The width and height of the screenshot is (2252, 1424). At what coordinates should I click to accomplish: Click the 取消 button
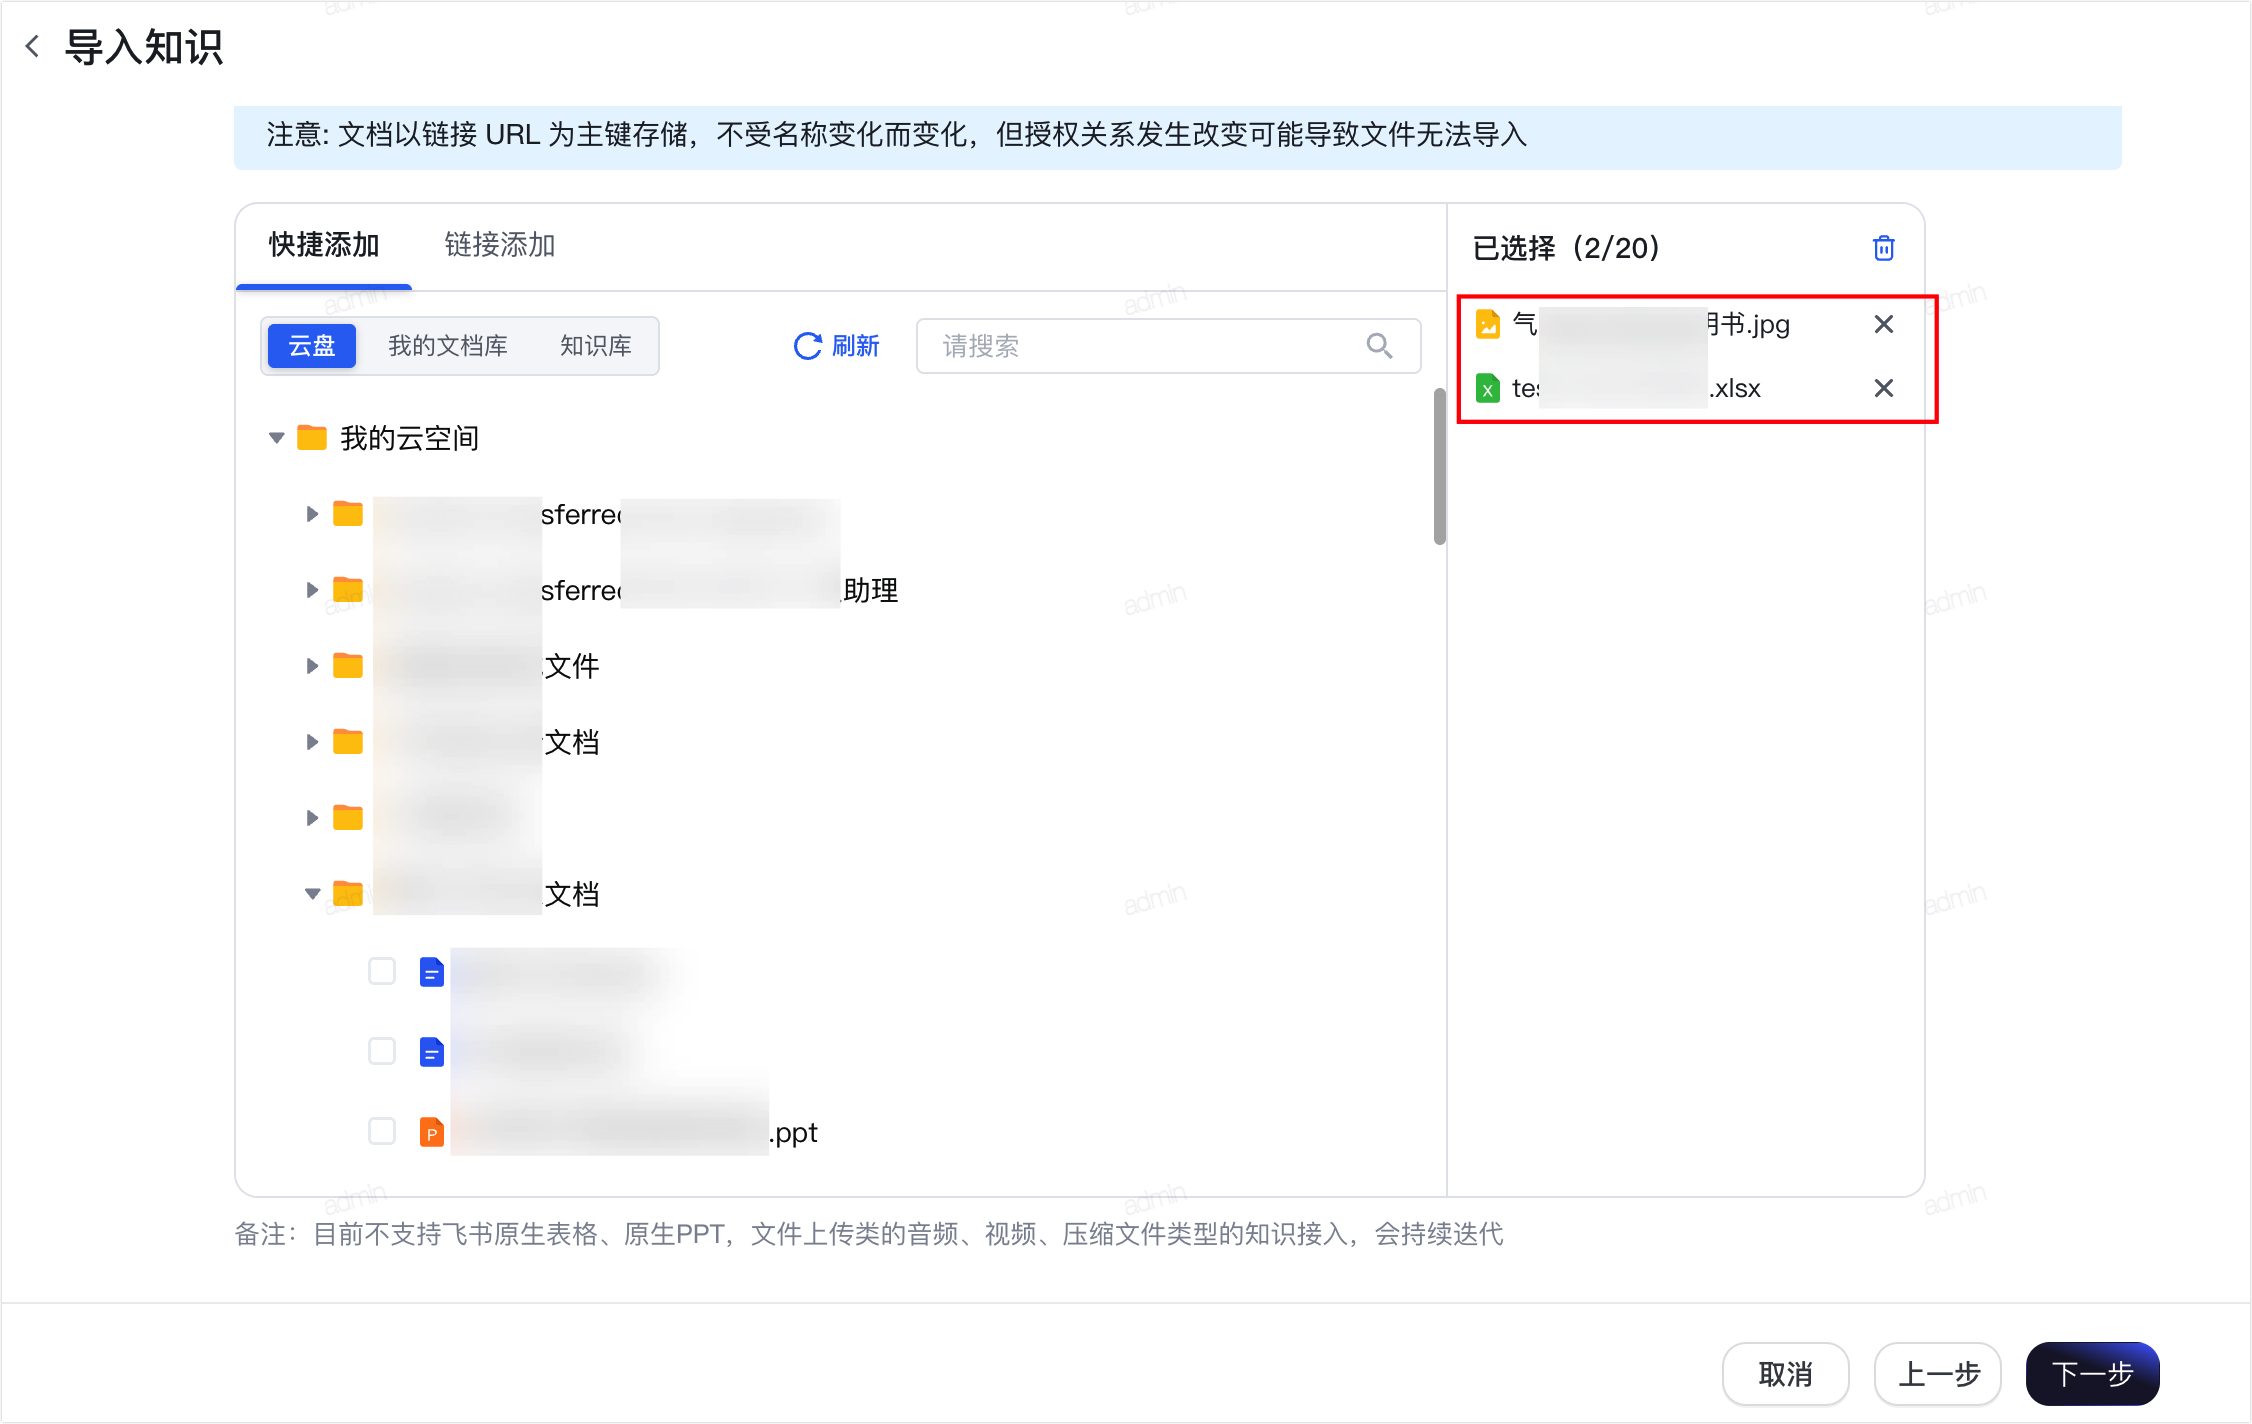(1785, 1374)
